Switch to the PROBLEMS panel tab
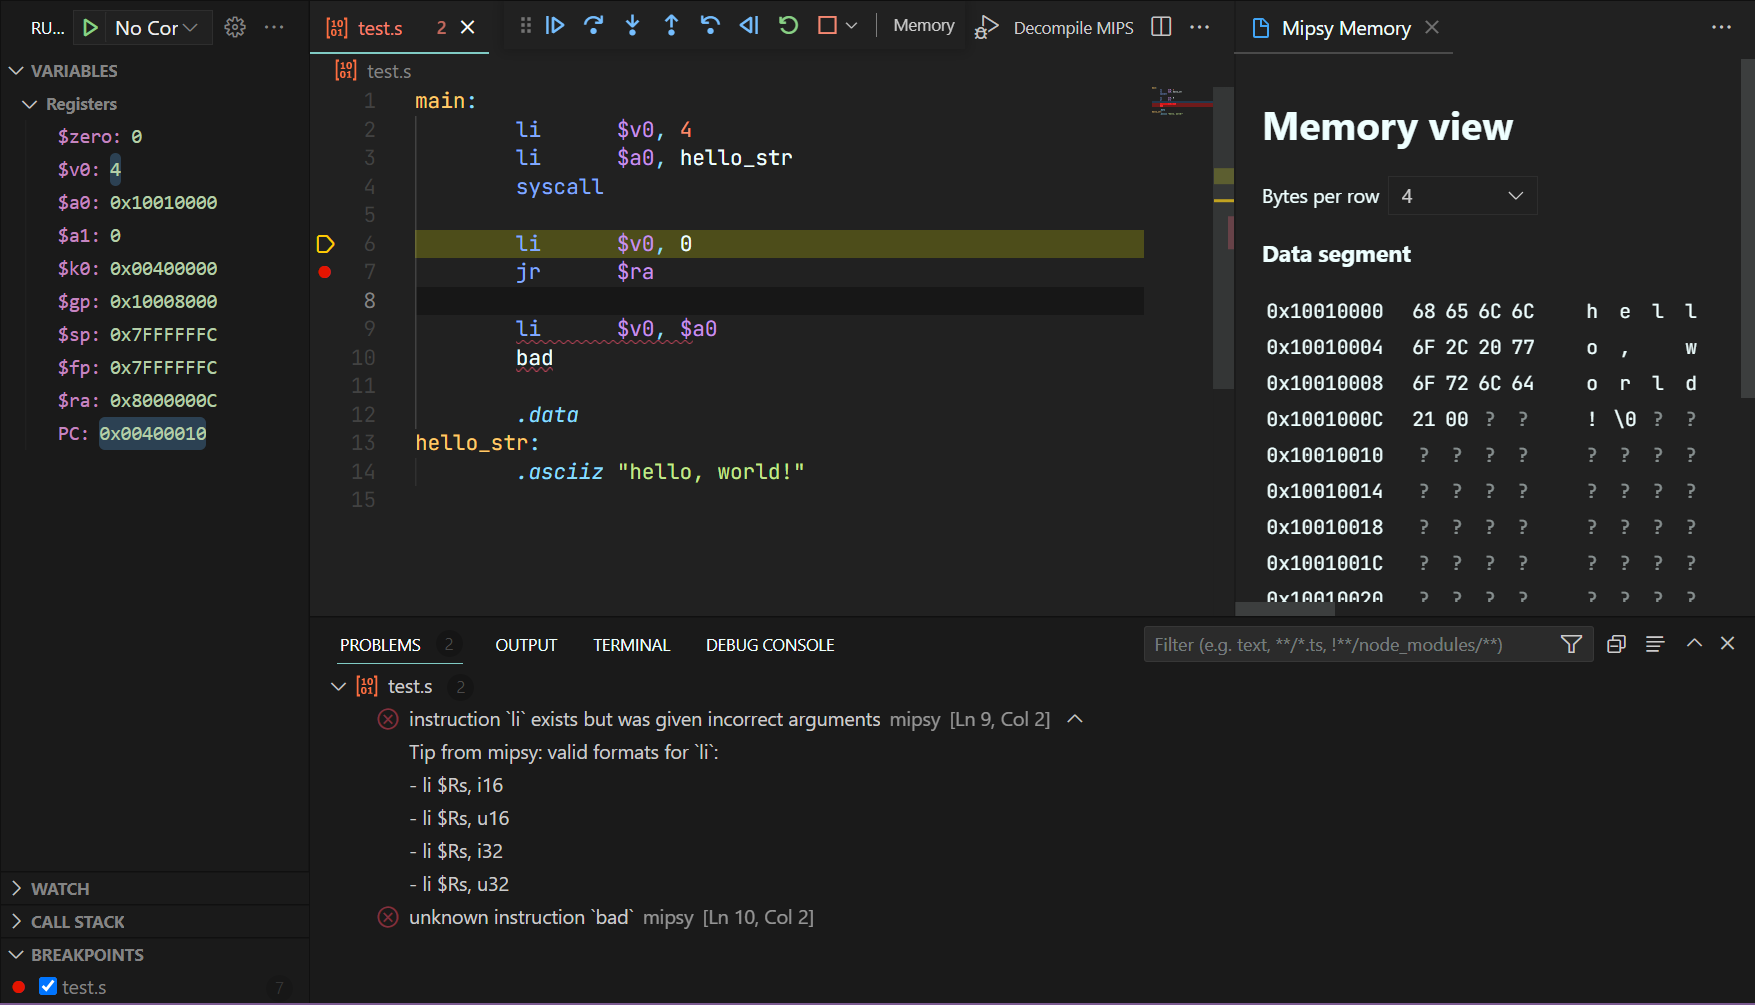The height and width of the screenshot is (1005, 1755). (380, 645)
